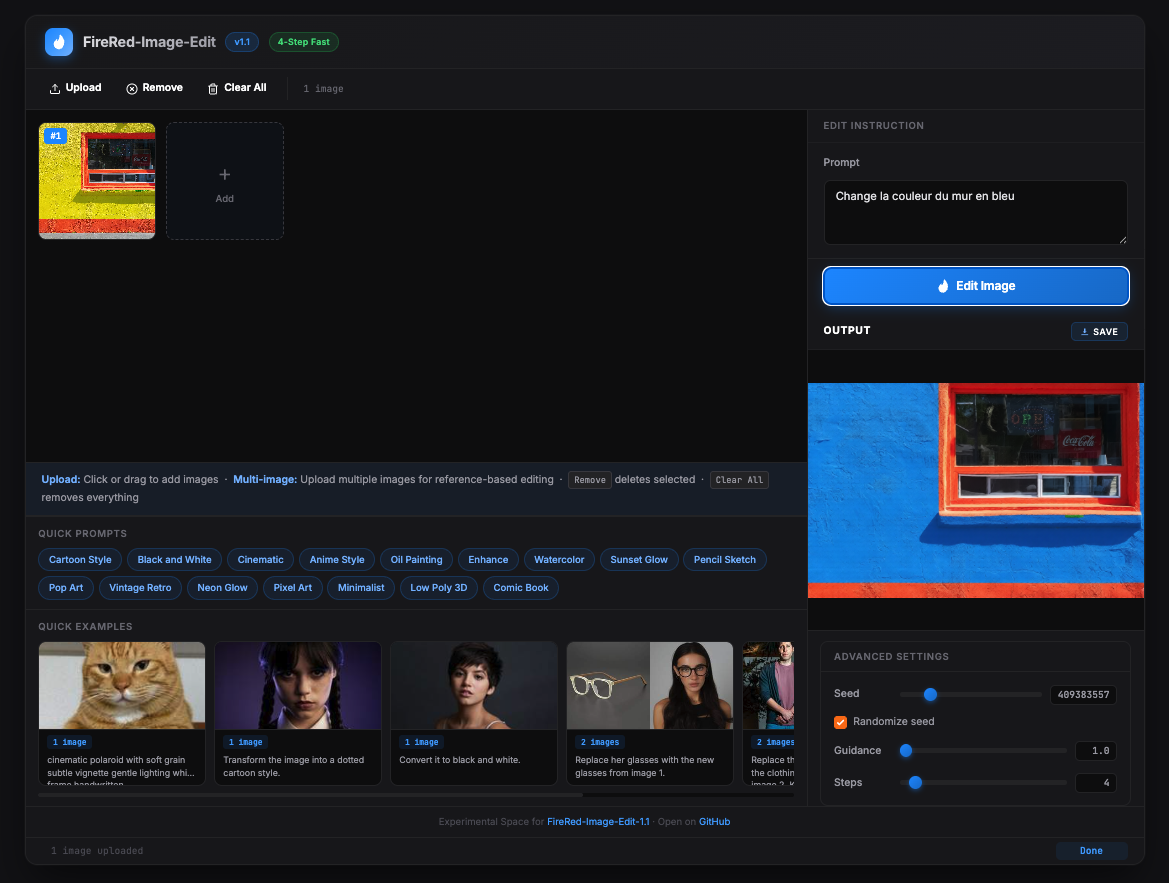Click the Remove circle-x icon

point(132,89)
